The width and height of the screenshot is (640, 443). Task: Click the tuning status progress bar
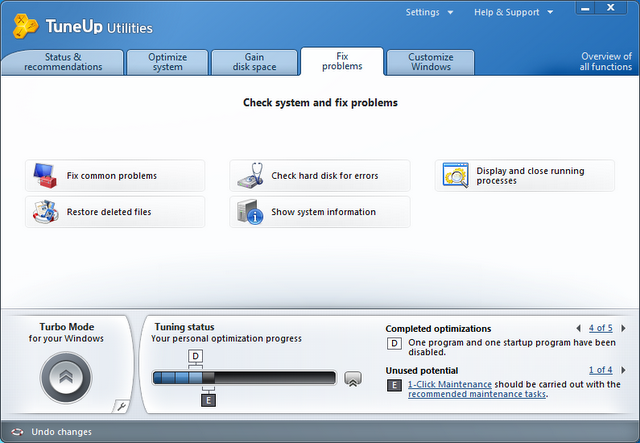click(x=244, y=378)
